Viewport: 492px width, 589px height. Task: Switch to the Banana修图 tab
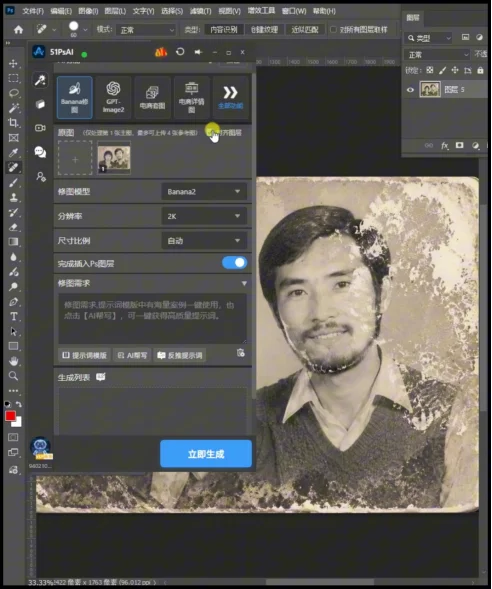click(74, 97)
